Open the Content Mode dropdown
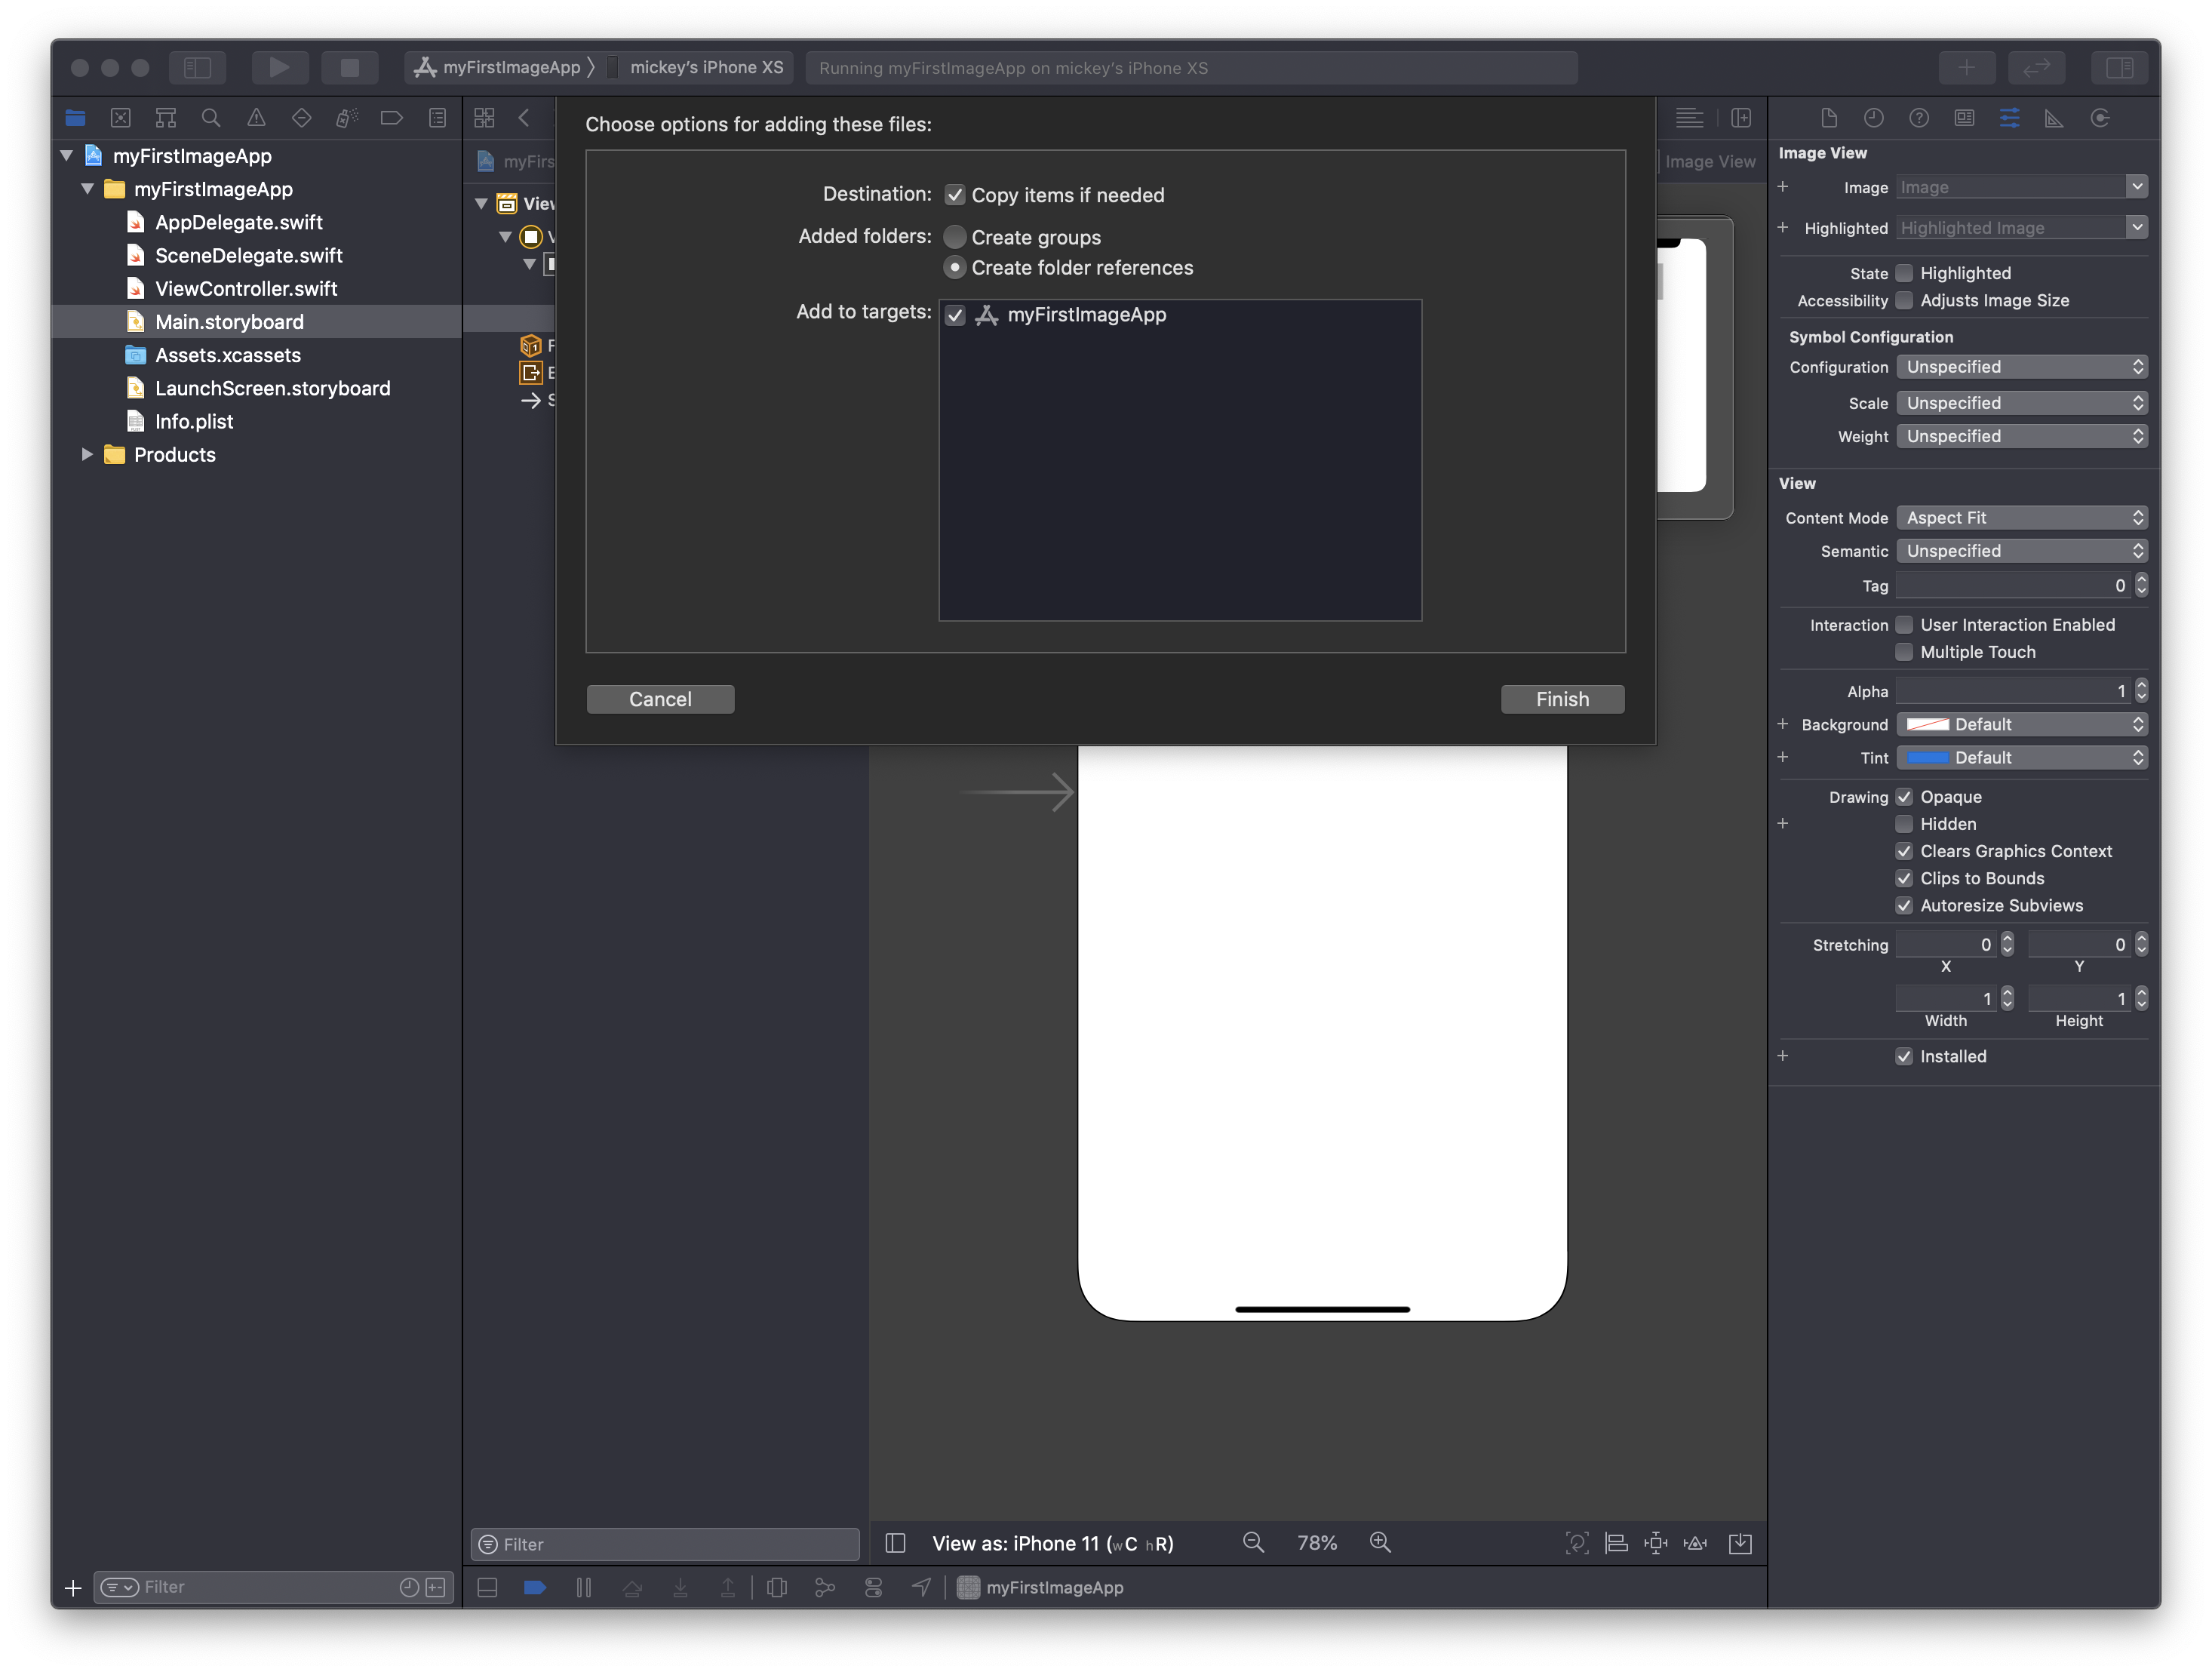The width and height of the screenshot is (2212, 1672). click(2022, 517)
